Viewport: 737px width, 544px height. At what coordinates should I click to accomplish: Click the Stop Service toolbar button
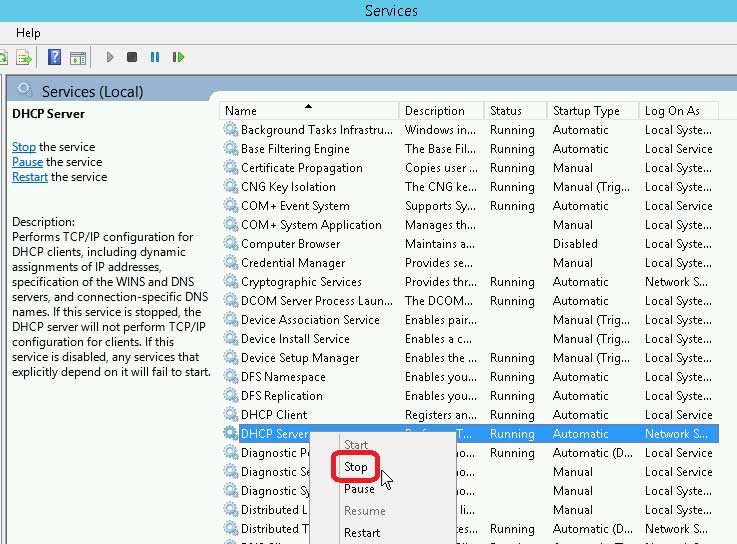[x=132, y=58]
